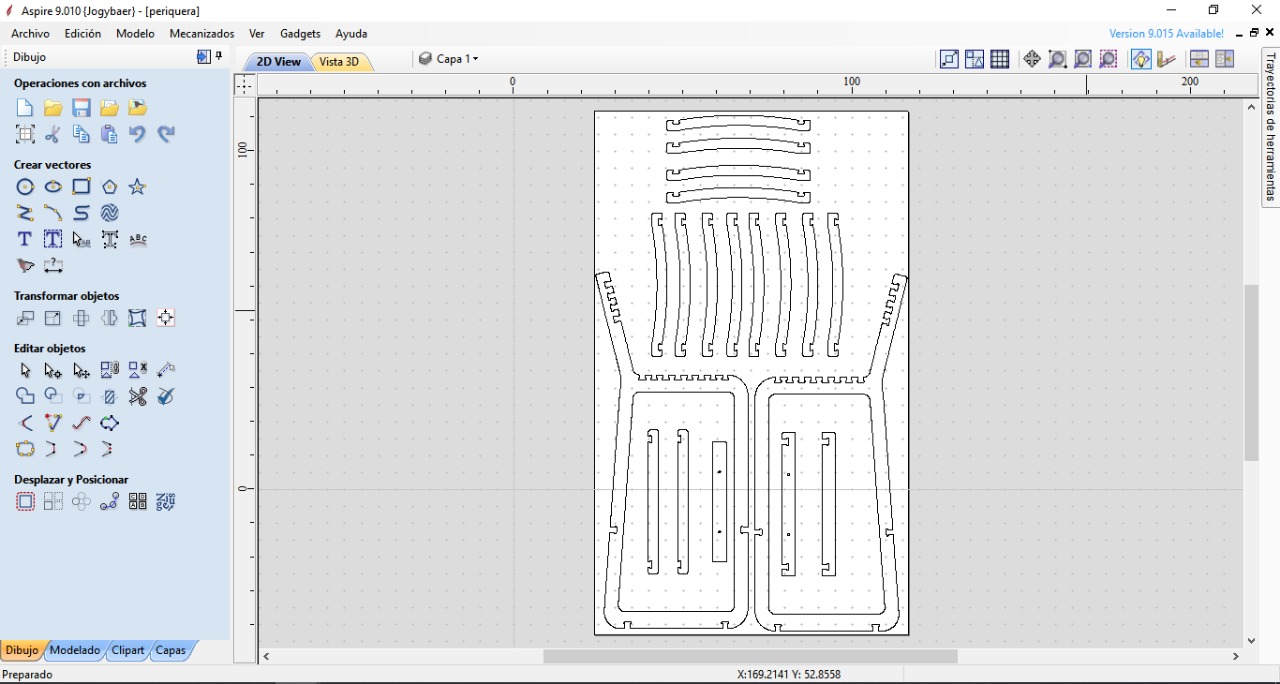The height and width of the screenshot is (684, 1280).
Task: Open the Mecanizados menu
Action: tap(202, 33)
